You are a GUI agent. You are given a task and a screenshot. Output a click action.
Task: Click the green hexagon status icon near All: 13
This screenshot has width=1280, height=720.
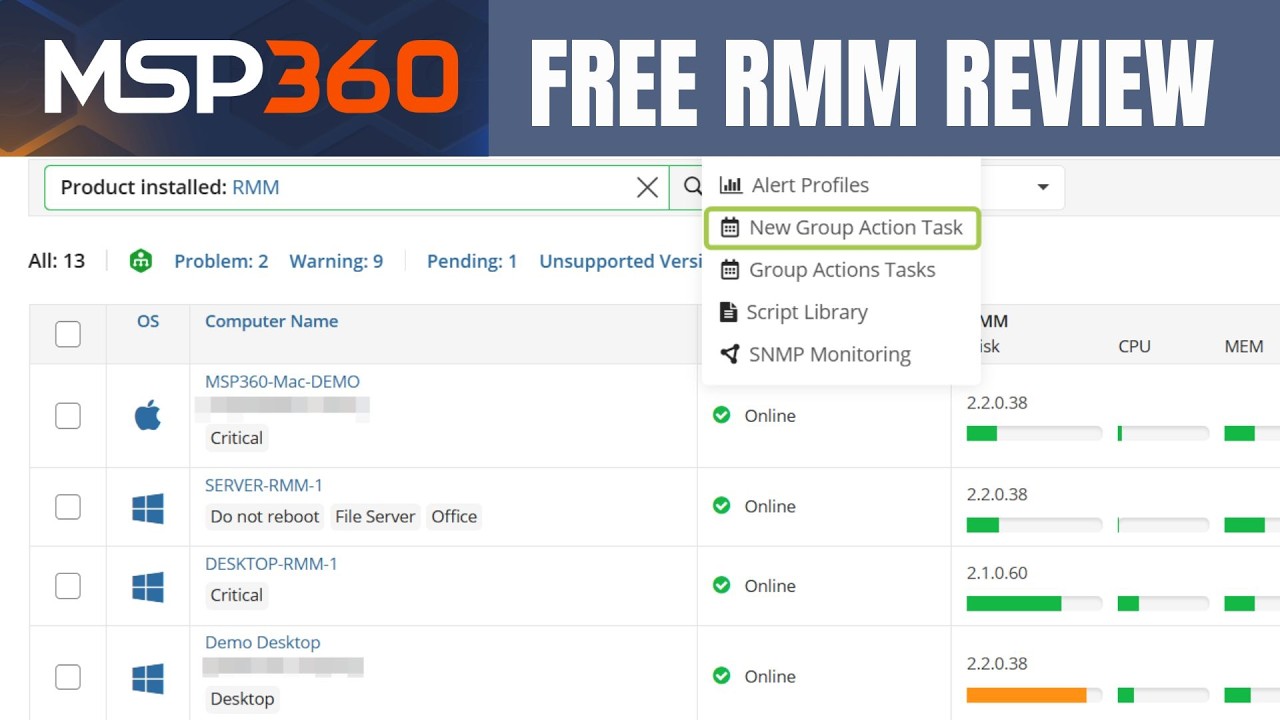click(x=141, y=261)
